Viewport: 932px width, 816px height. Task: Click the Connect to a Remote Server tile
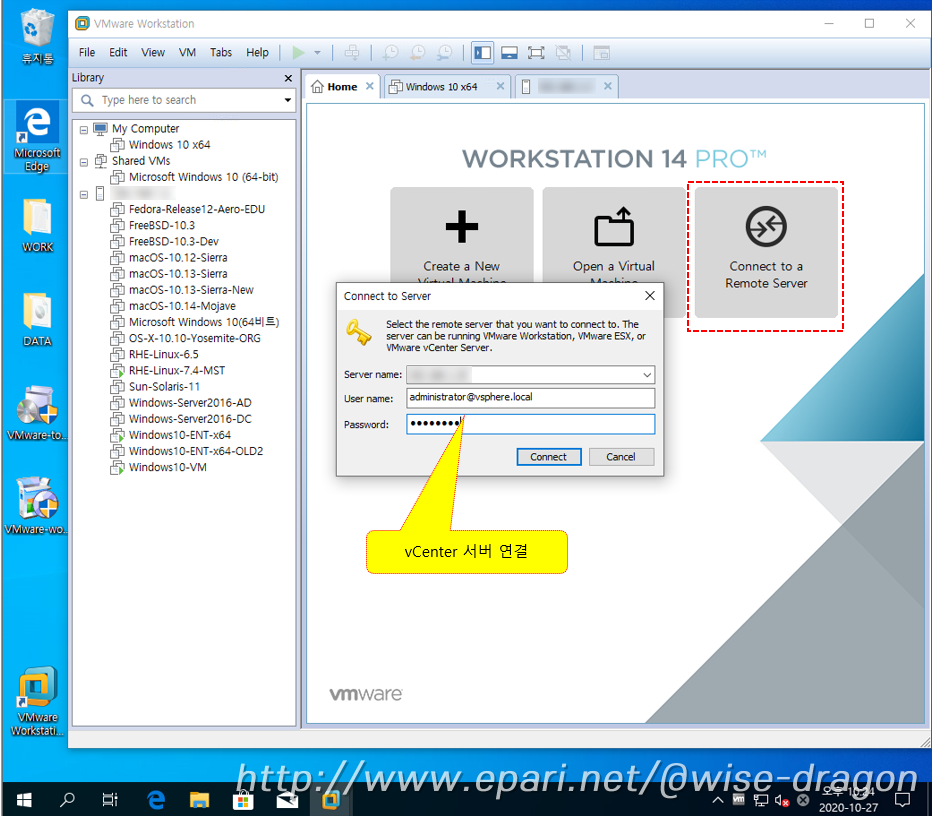[766, 253]
